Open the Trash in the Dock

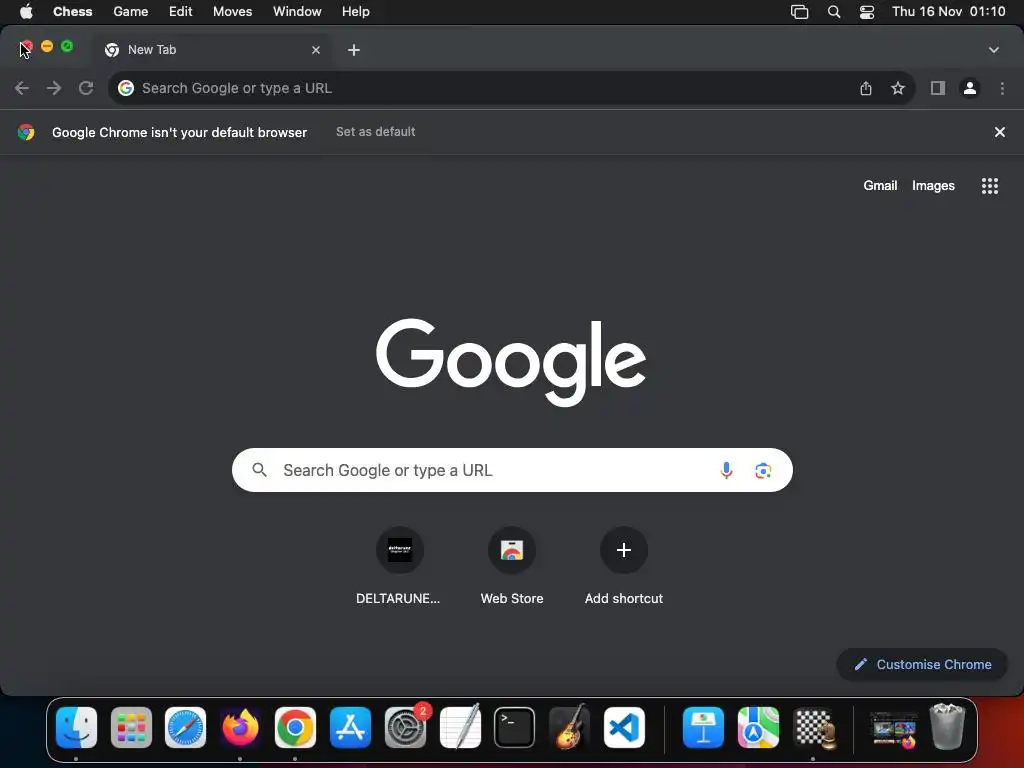(947, 726)
